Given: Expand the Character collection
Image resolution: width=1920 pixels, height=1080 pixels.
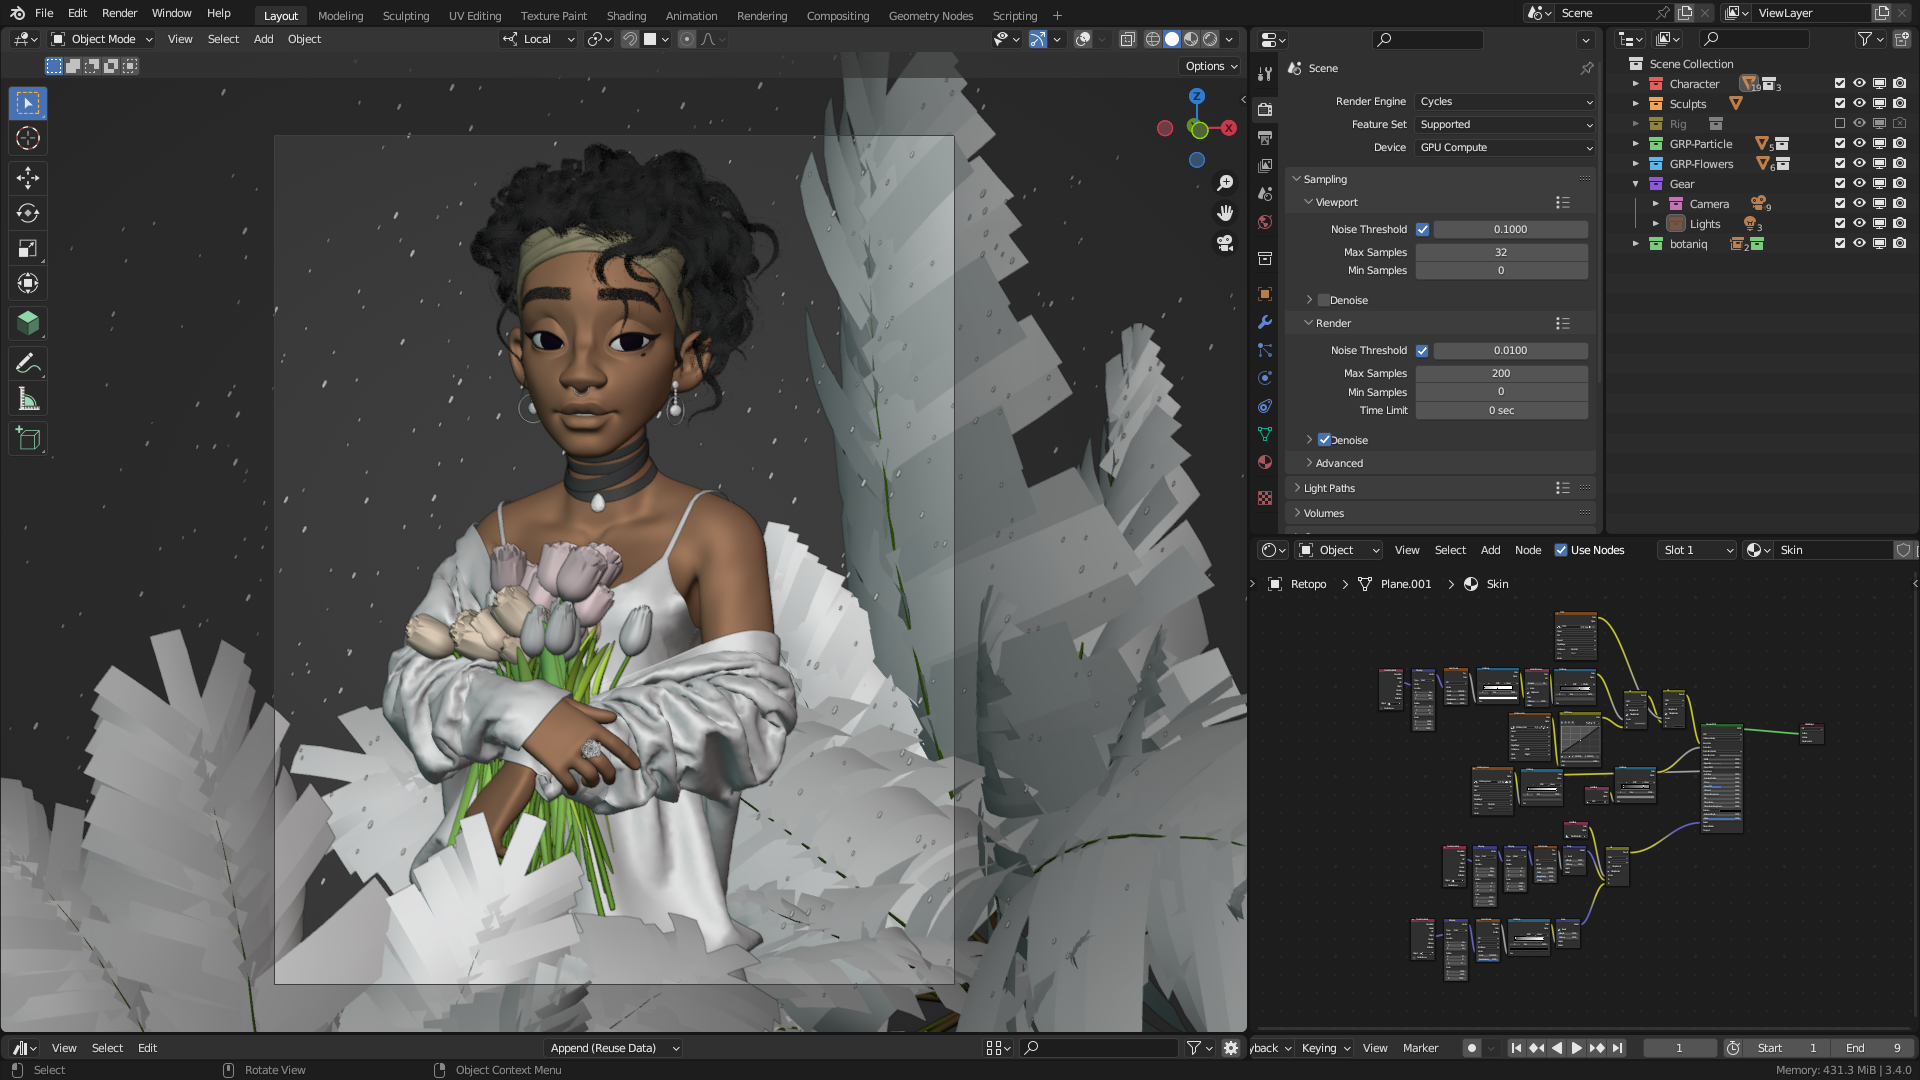Looking at the screenshot, I should (1636, 84).
